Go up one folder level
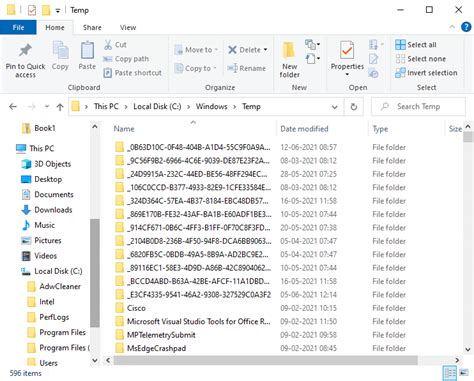474x381 pixels. click(60, 107)
